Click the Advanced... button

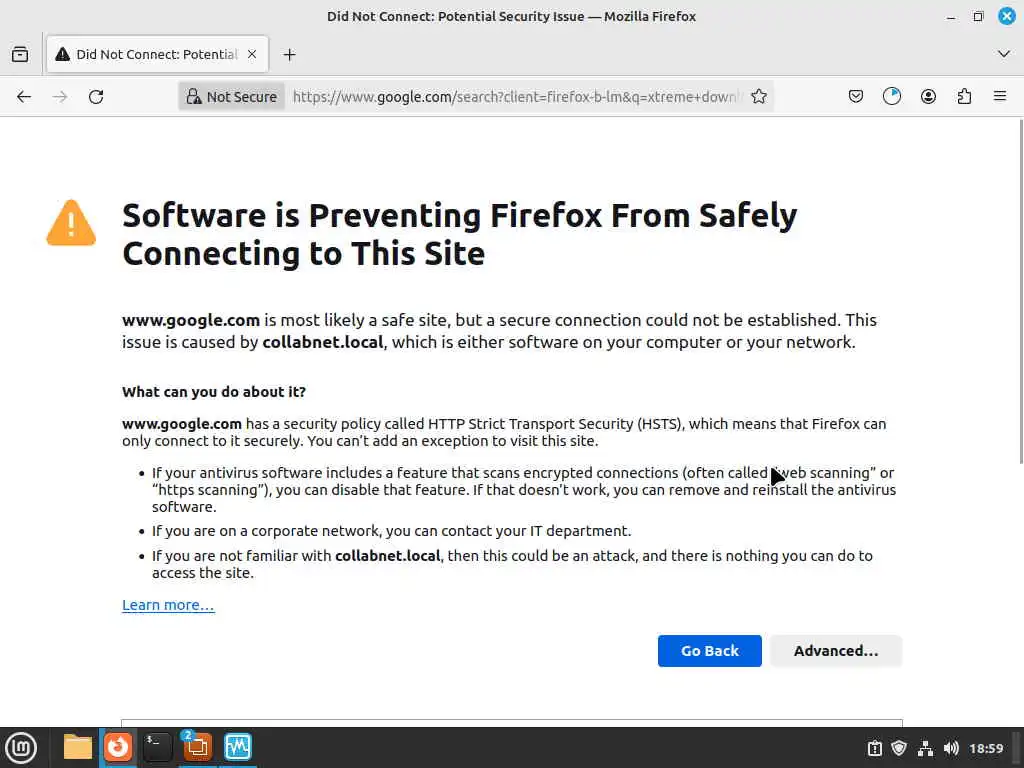pyautogui.click(x=836, y=650)
